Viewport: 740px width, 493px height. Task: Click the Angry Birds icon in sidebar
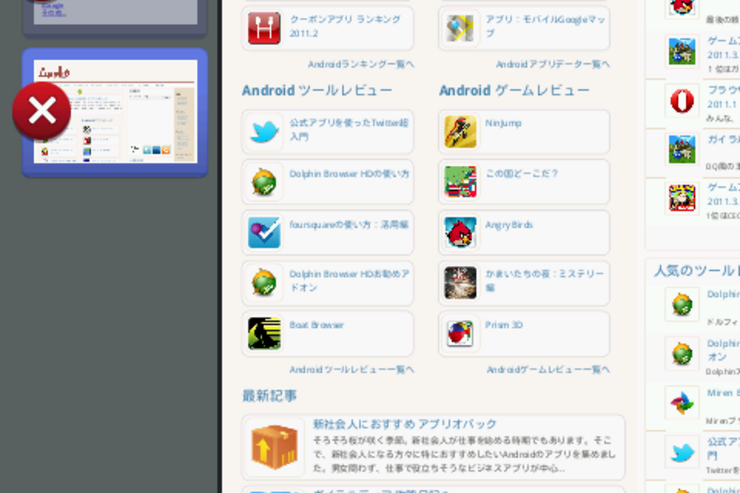[682, 7]
